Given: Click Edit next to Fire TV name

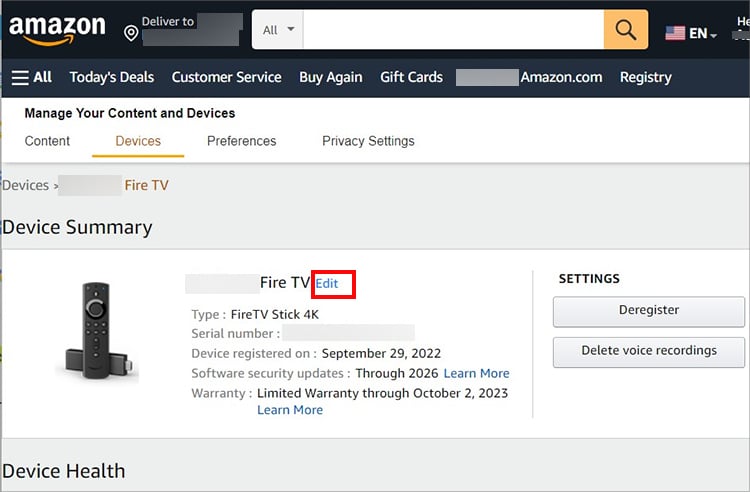Looking at the screenshot, I should pos(327,284).
